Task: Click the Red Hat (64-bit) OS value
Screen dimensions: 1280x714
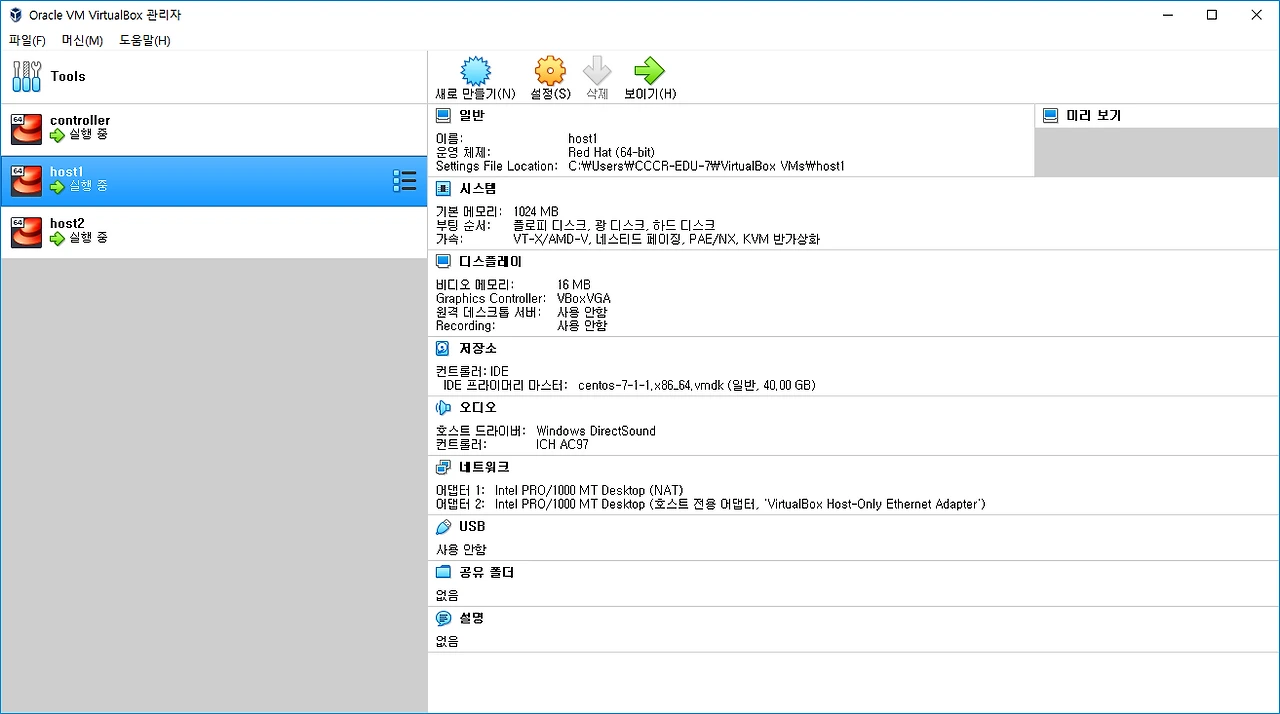Action: coord(611,152)
